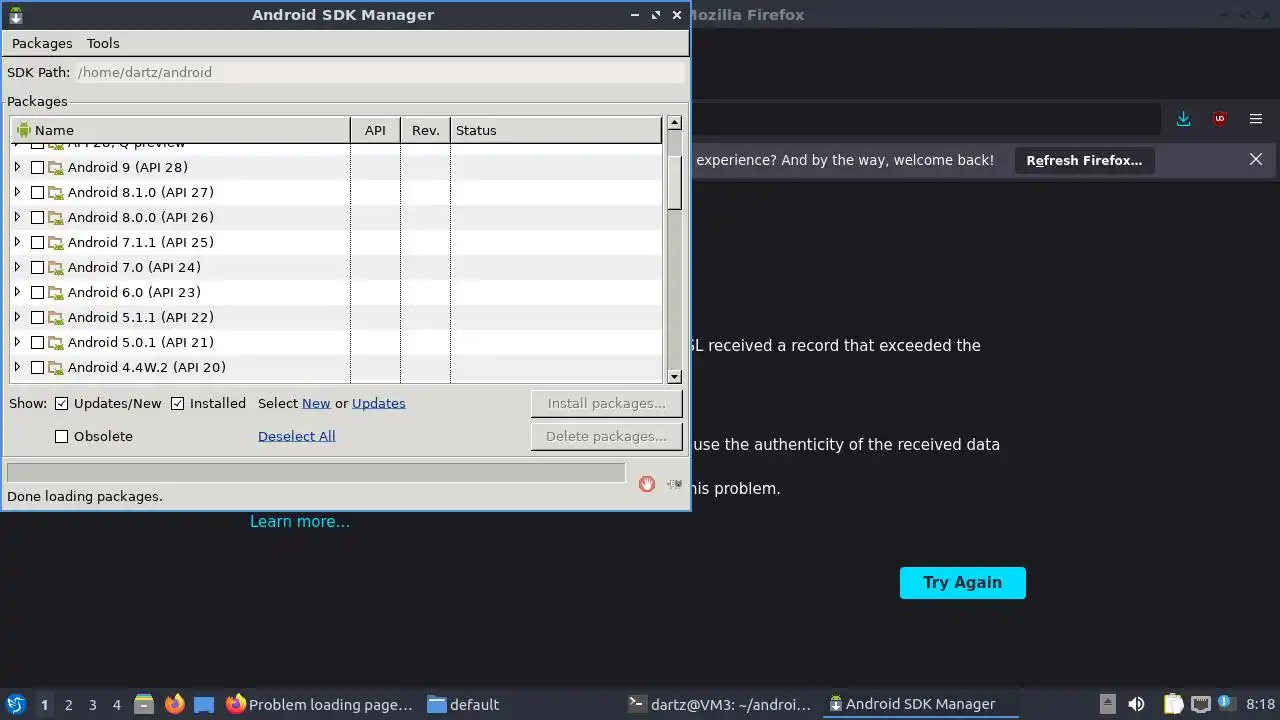Click folder icon of Android 9 (API 28)
1280x720 pixels.
(x=56, y=168)
